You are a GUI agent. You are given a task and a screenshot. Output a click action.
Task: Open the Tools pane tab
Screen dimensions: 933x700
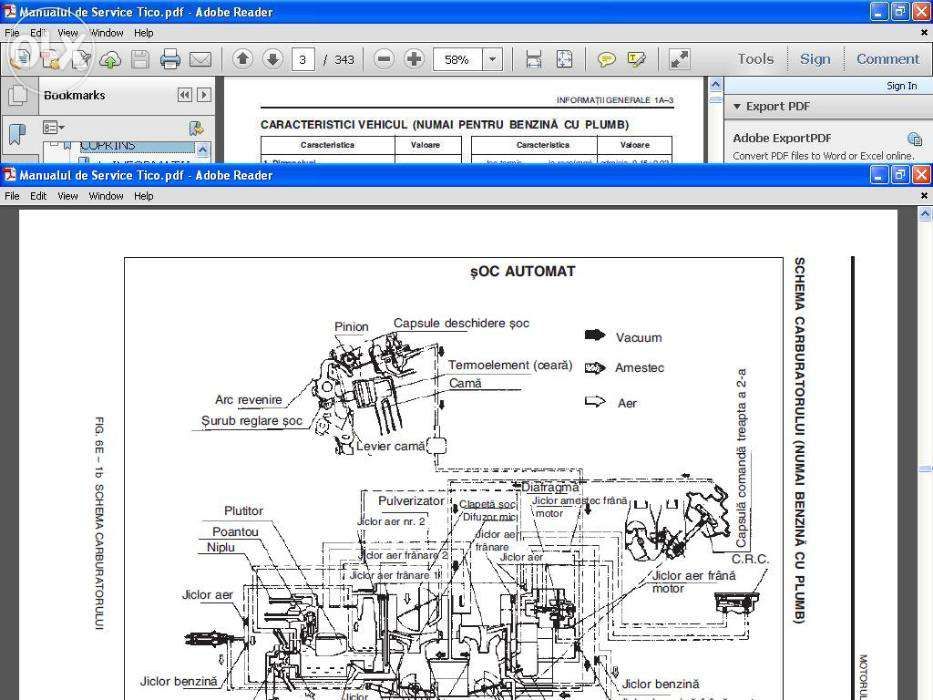(x=756, y=59)
